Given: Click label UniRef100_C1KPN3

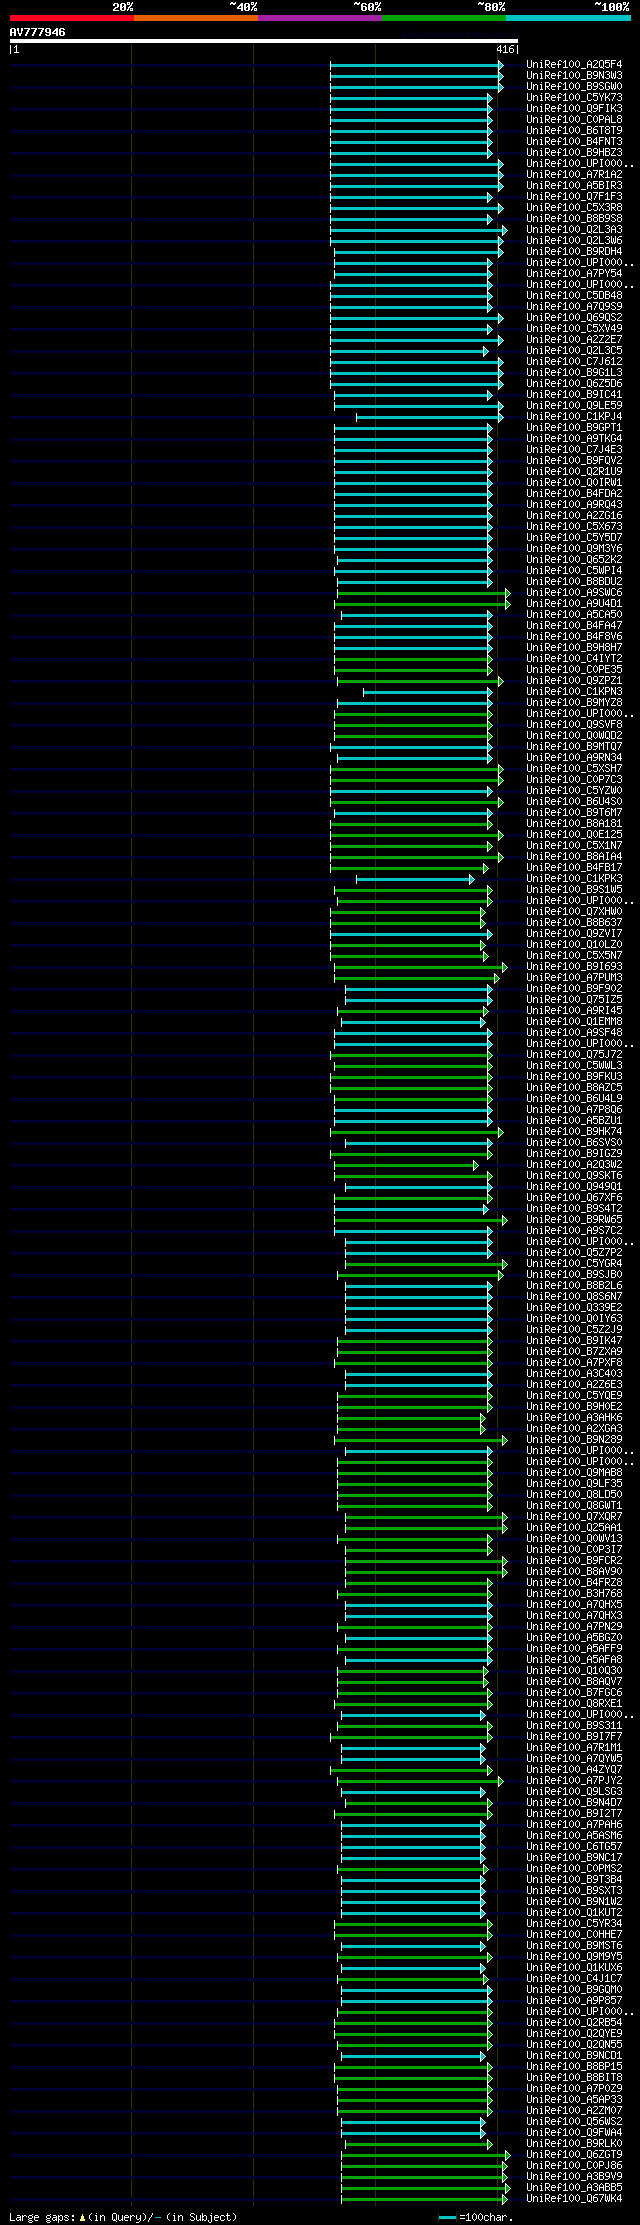Looking at the screenshot, I should tap(574, 692).
